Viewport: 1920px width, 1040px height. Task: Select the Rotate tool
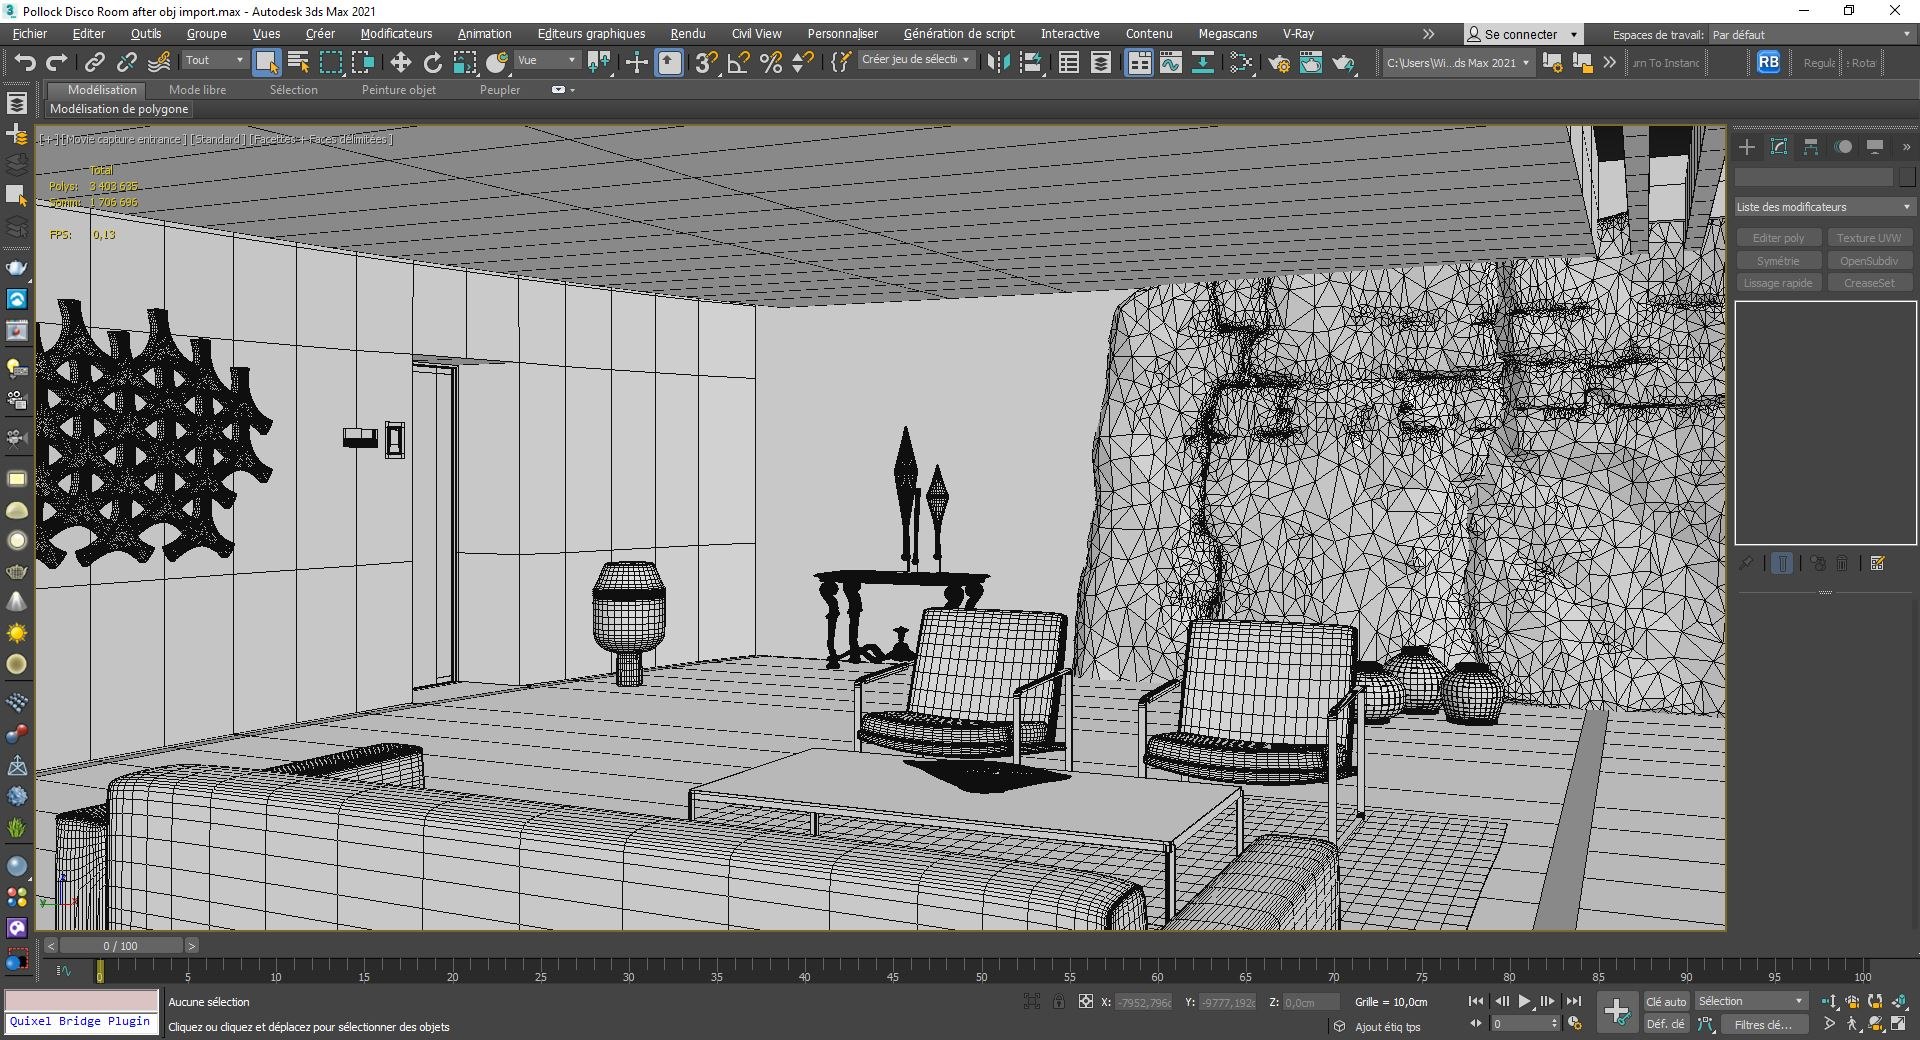coord(433,63)
